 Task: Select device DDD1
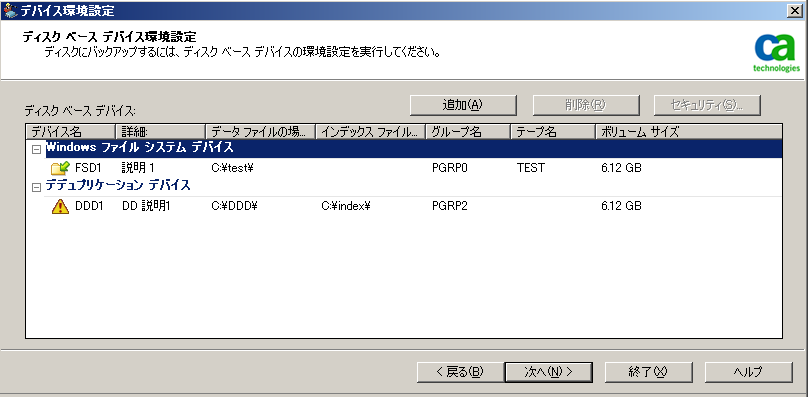[x=89, y=207]
